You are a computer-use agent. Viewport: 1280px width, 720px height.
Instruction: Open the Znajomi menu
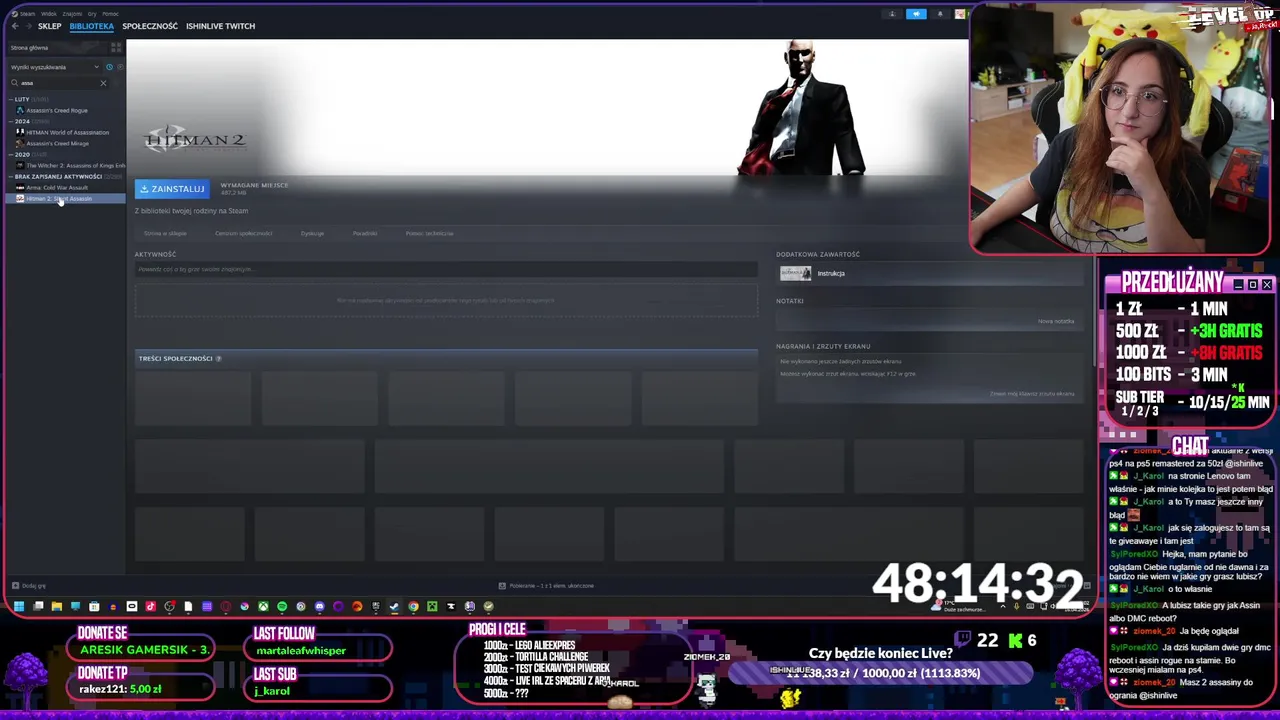tap(72, 14)
